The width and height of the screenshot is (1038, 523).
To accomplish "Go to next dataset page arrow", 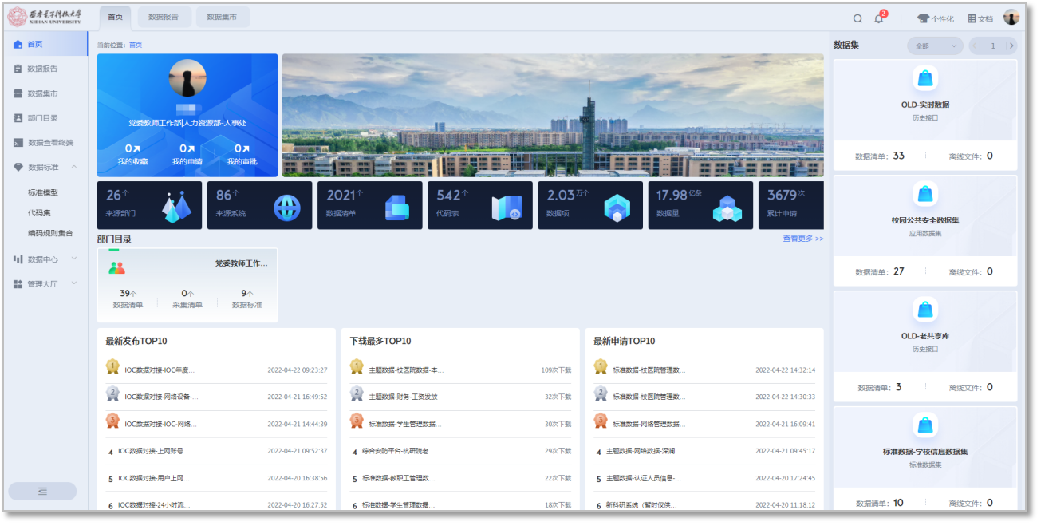I will [1010, 46].
